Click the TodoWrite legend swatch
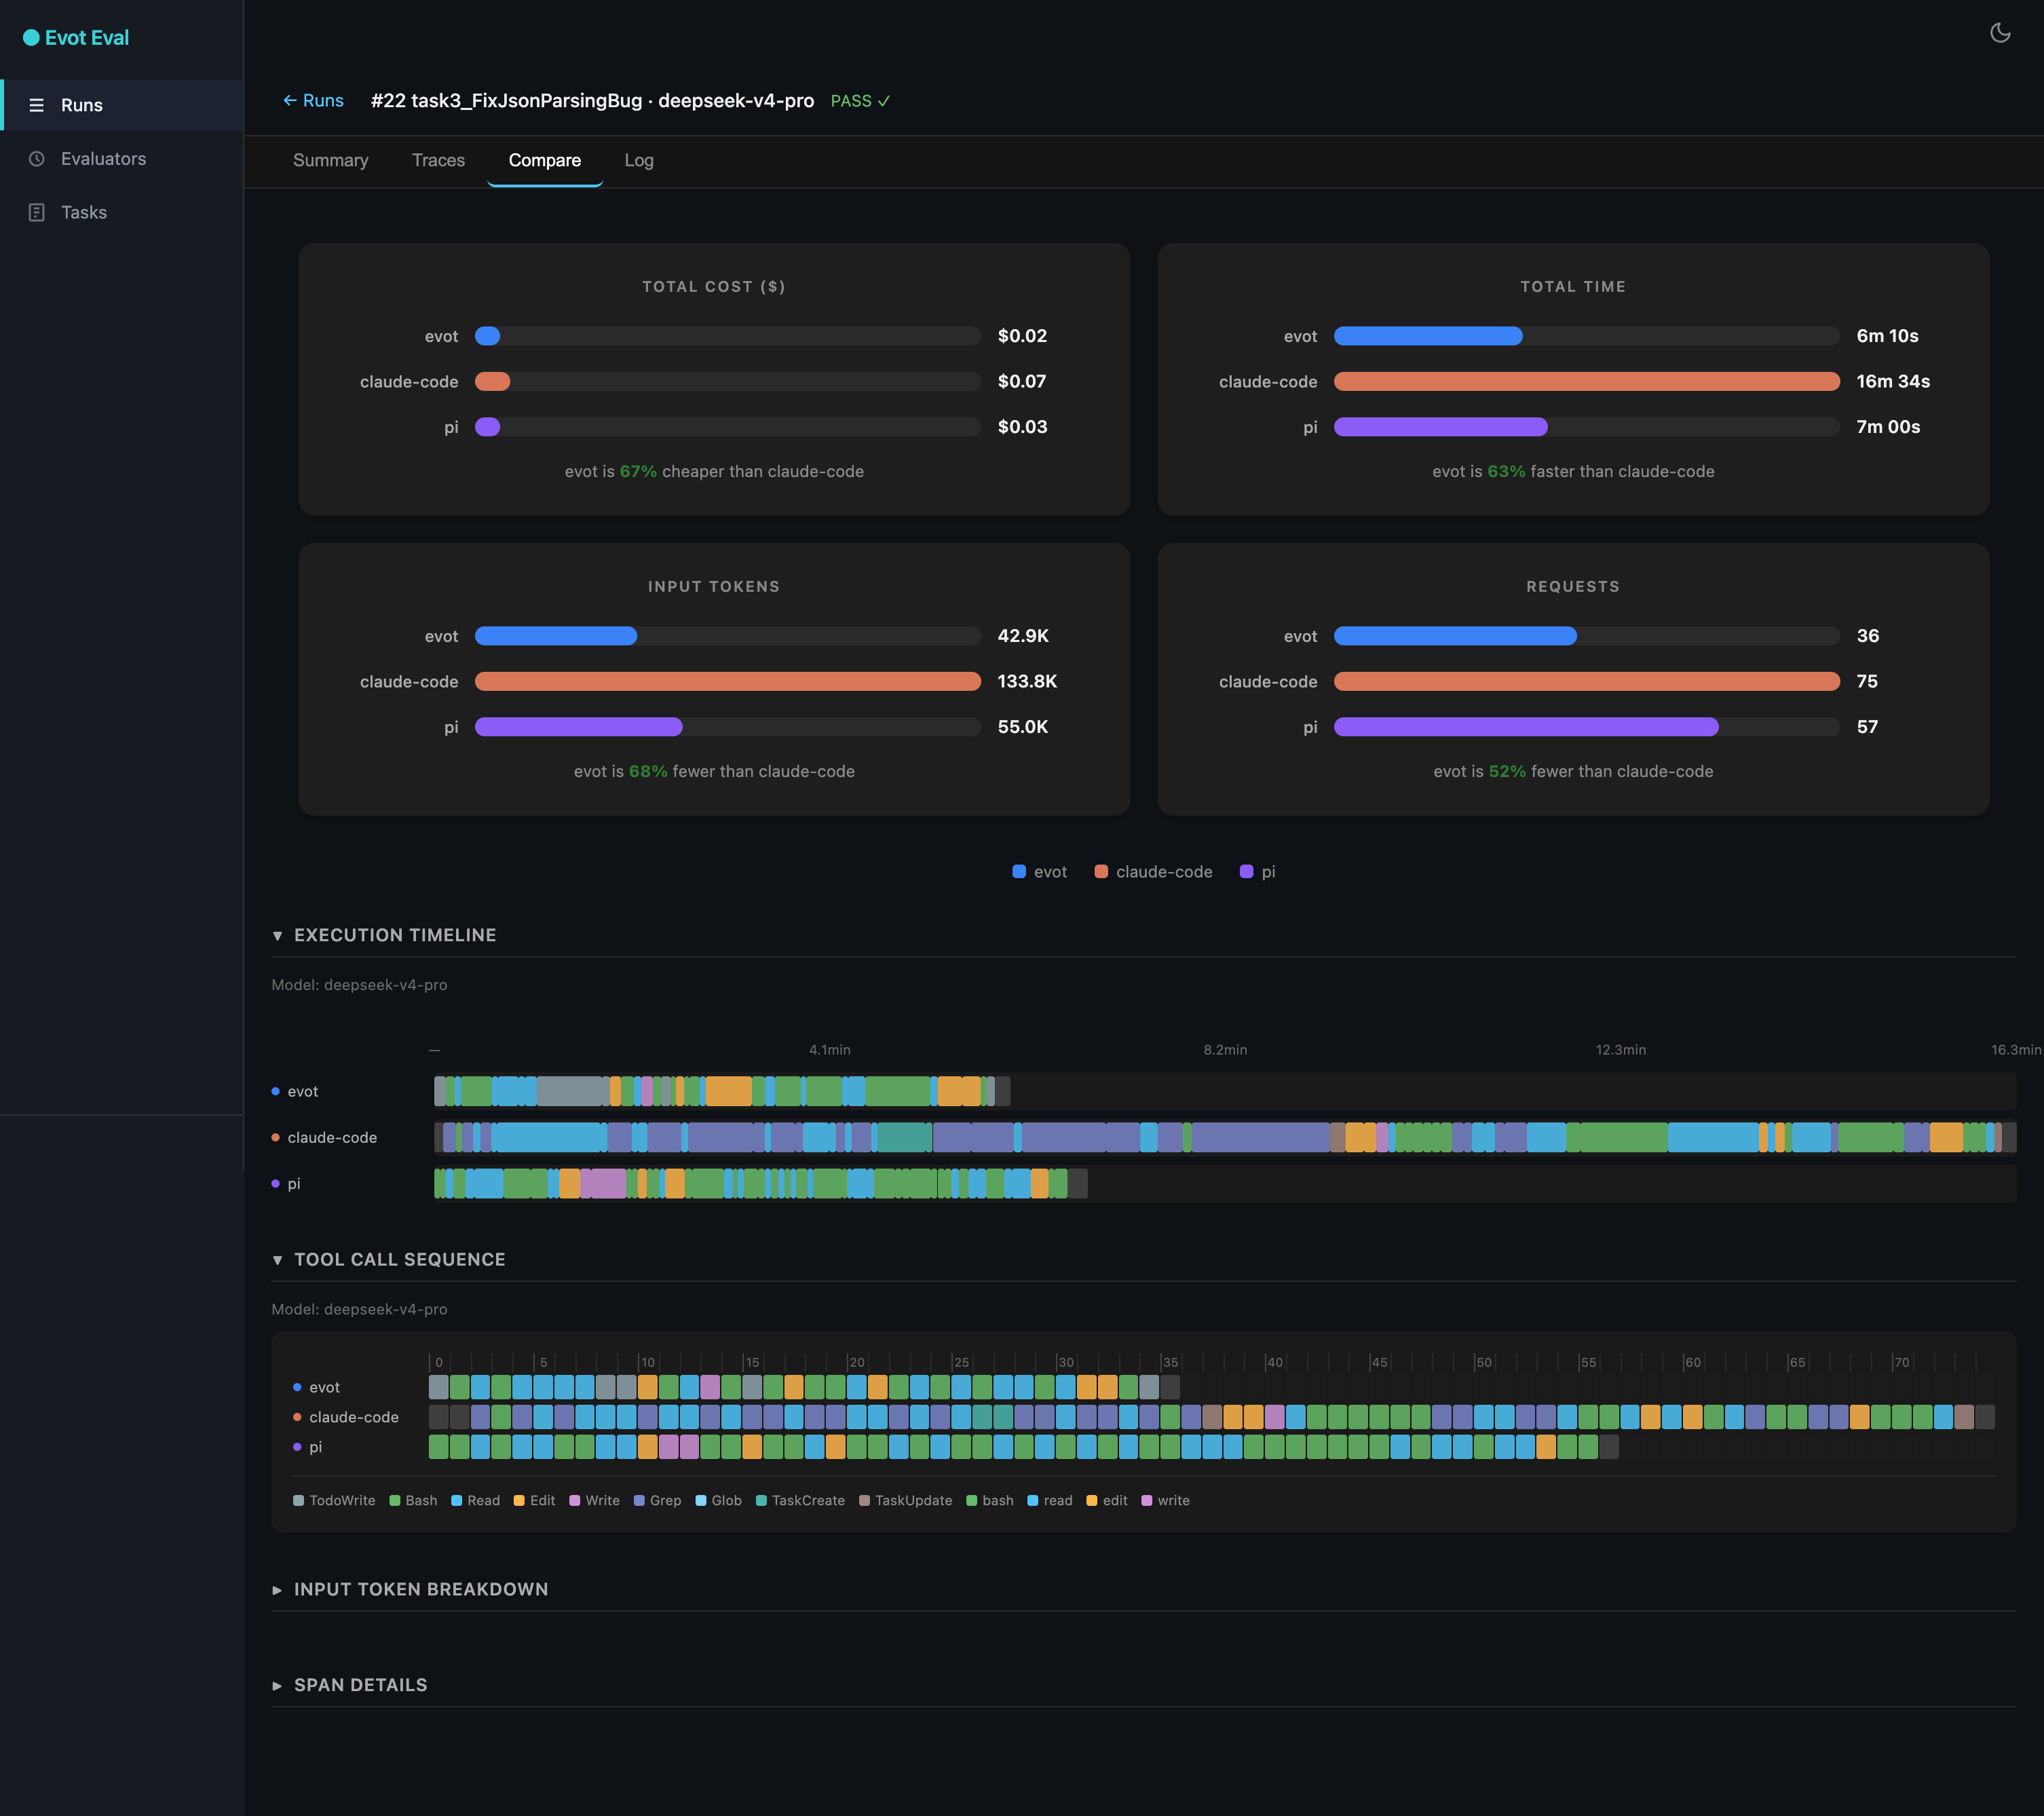This screenshot has height=1816, width=2044. coord(298,1500)
